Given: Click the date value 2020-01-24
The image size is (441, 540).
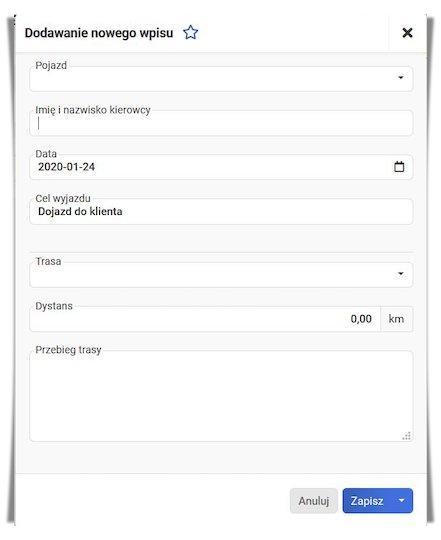Looking at the screenshot, I should tap(66, 167).
